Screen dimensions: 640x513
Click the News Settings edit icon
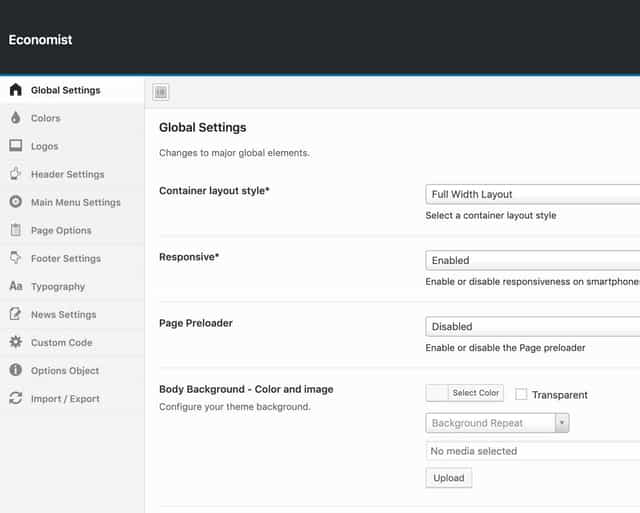click(16, 314)
